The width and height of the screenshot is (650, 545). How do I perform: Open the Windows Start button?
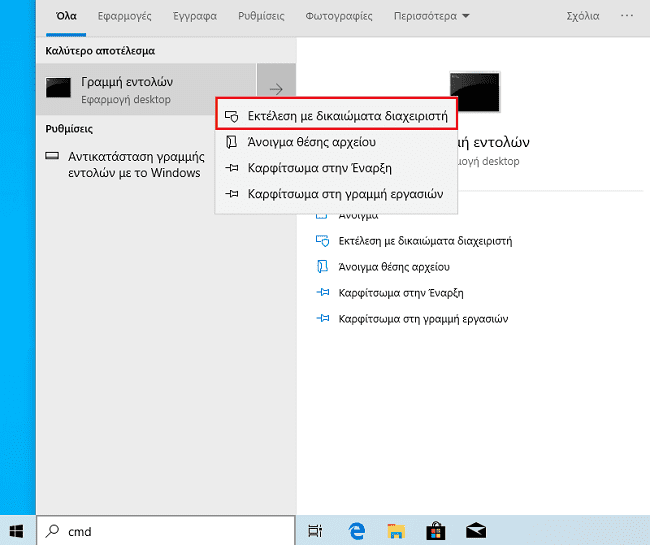click(x=17, y=531)
